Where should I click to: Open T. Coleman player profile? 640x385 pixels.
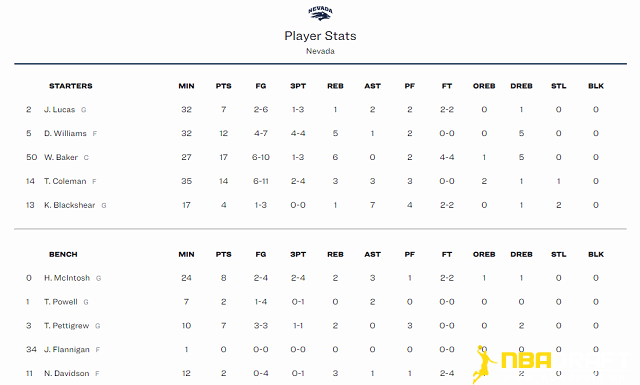coord(65,181)
